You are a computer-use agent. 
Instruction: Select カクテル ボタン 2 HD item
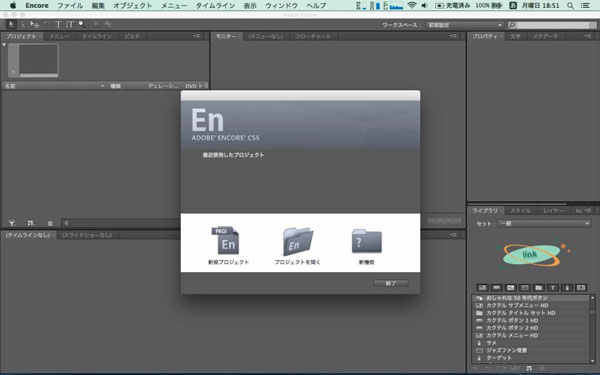pos(531,328)
